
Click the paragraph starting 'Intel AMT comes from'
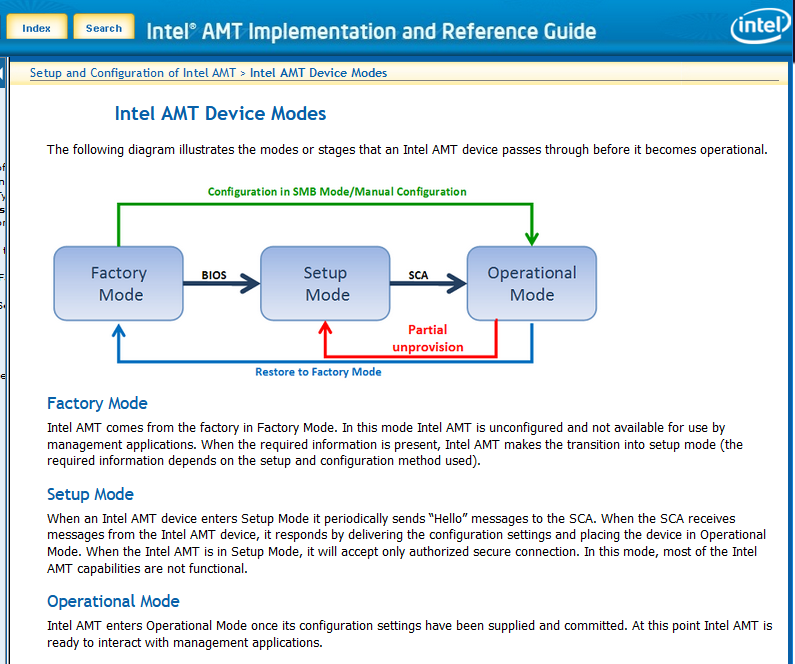click(x=395, y=445)
